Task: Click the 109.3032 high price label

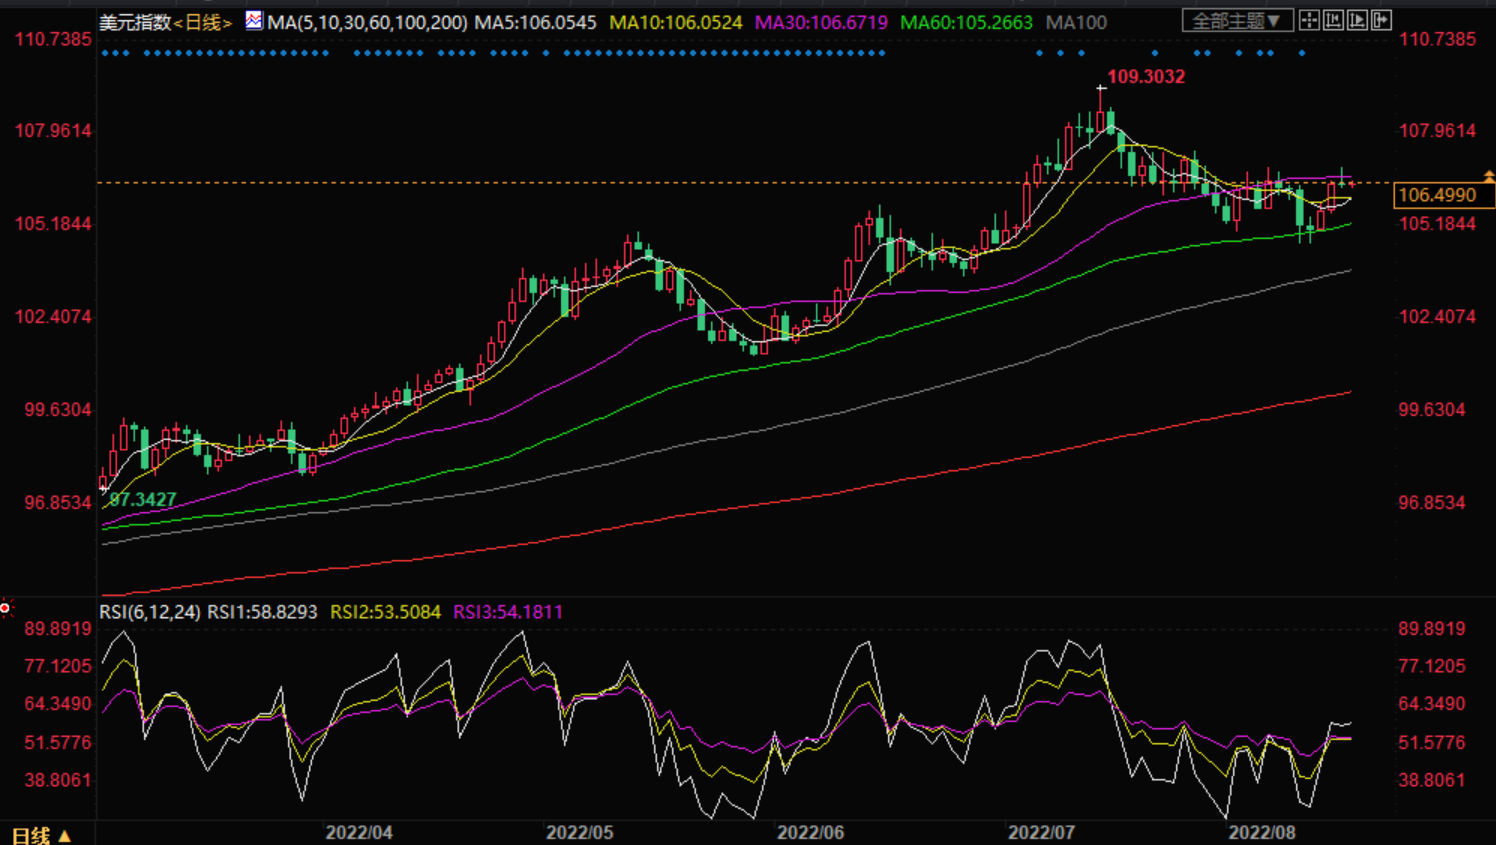Action: click(1146, 77)
